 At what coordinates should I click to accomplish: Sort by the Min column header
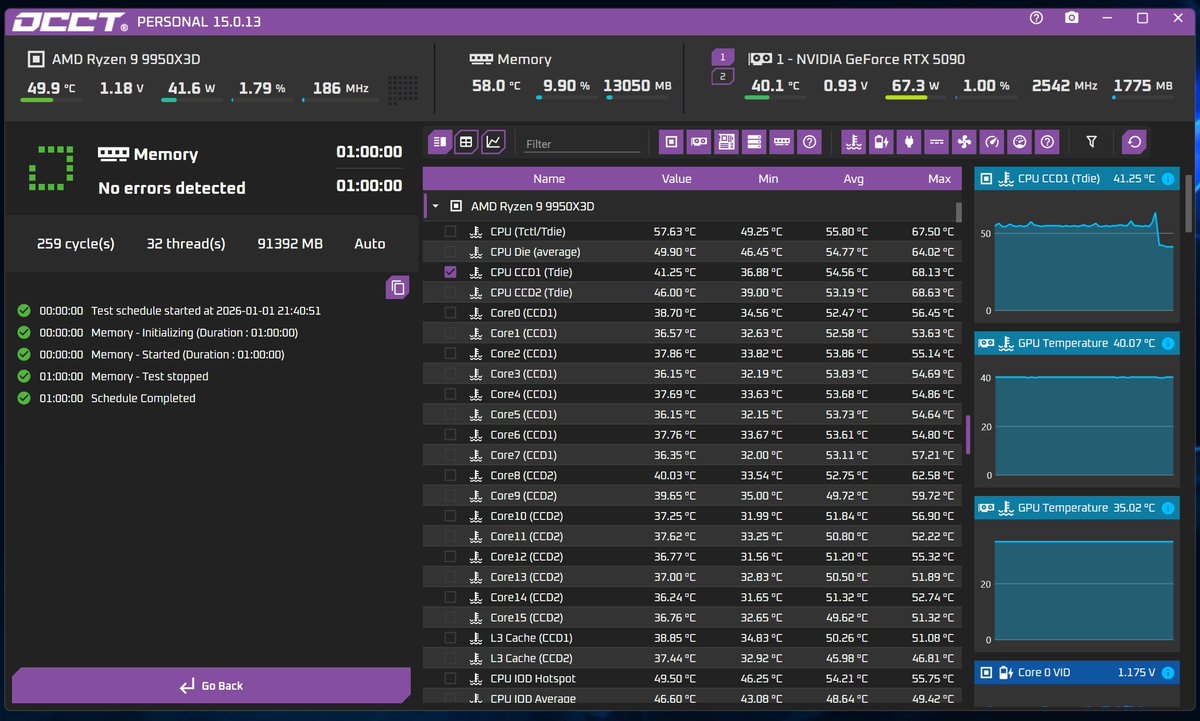768,179
